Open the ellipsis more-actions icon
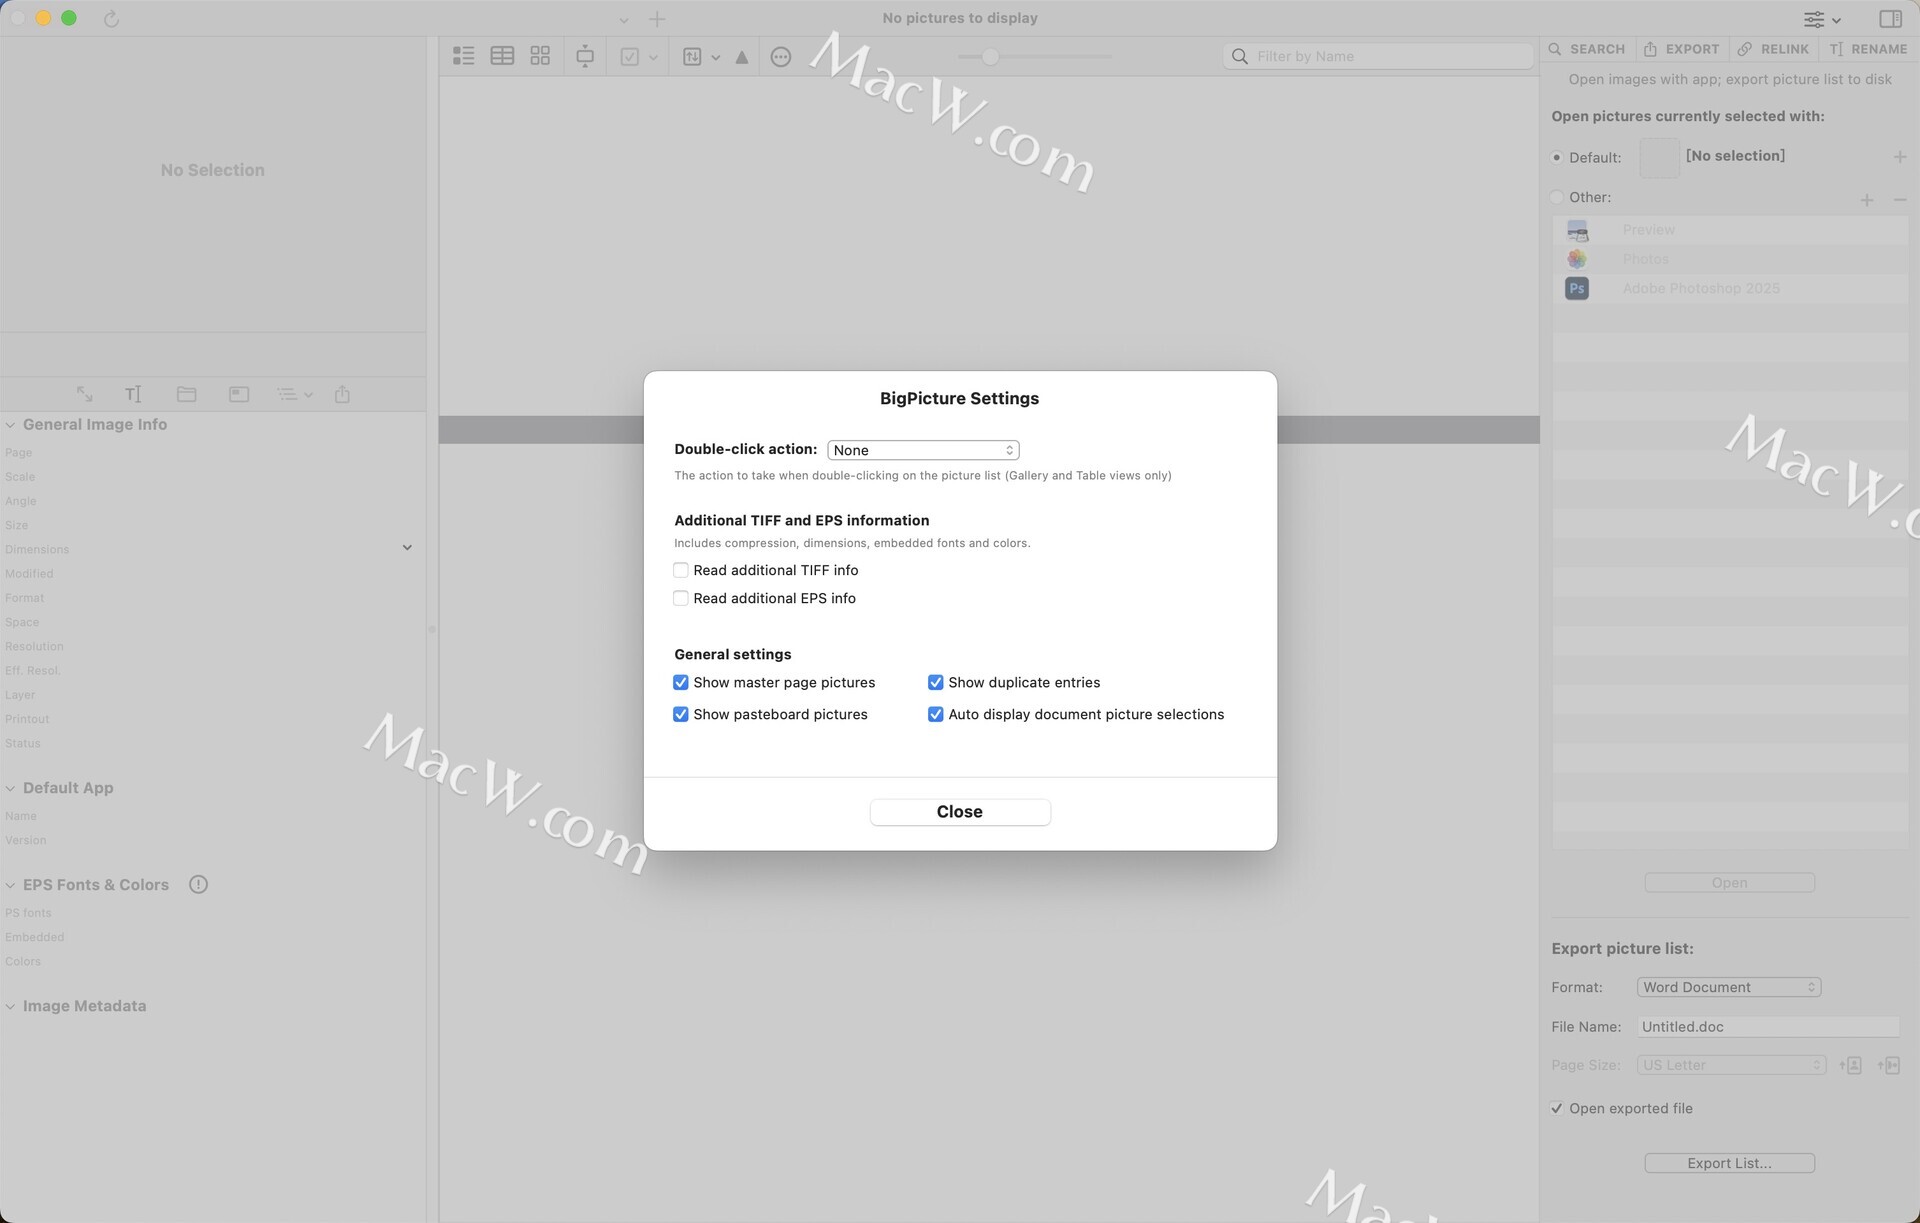 point(781,57)
